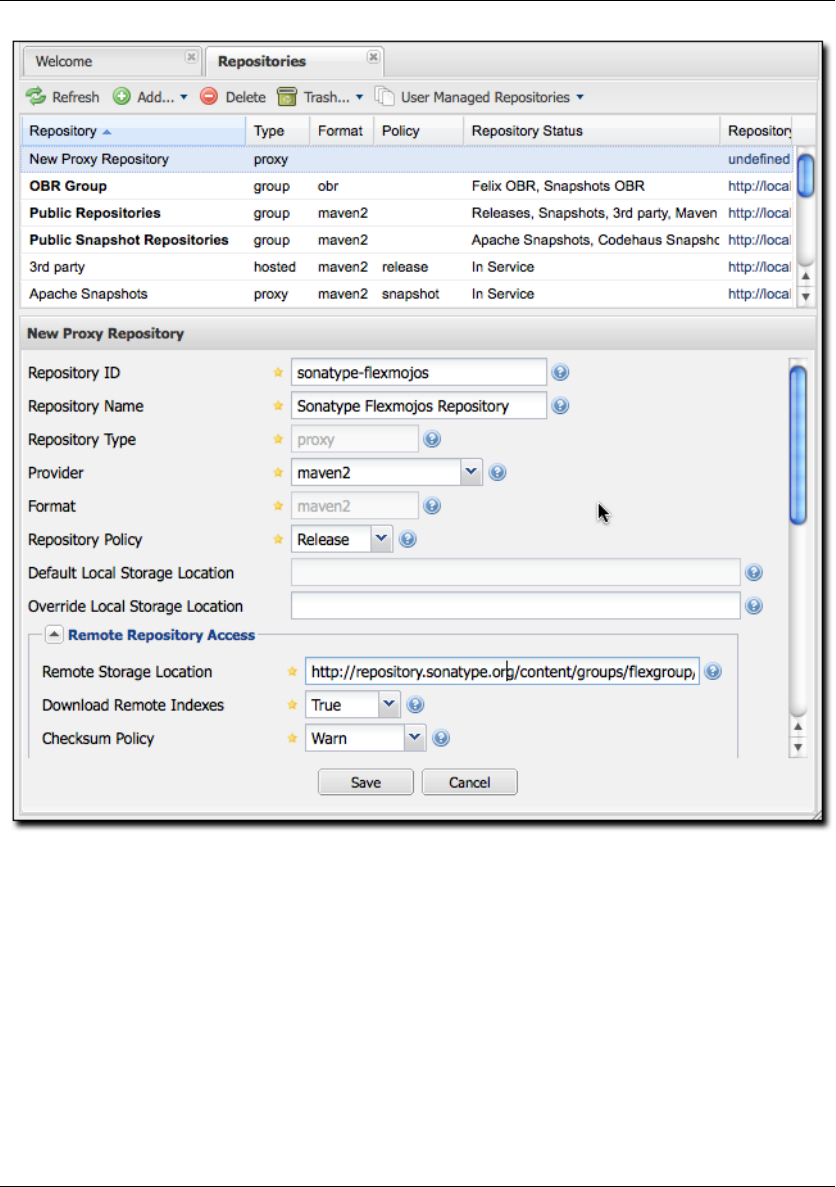Open User Managed Repositories filter
The image size is (836, 1187).
480,97
